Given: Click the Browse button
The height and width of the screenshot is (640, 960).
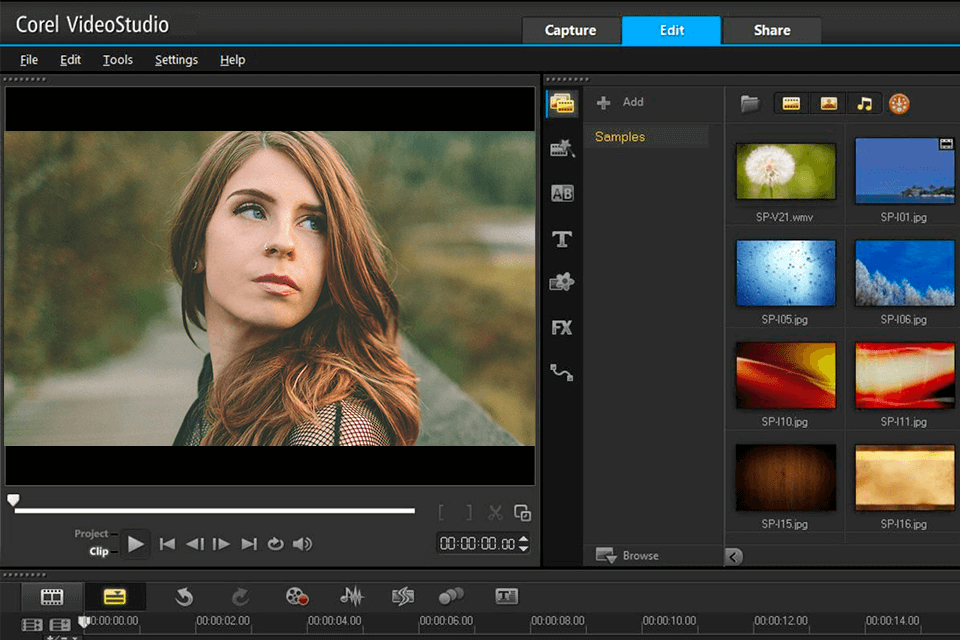Looking at the screenshot, I should (628, 555).
